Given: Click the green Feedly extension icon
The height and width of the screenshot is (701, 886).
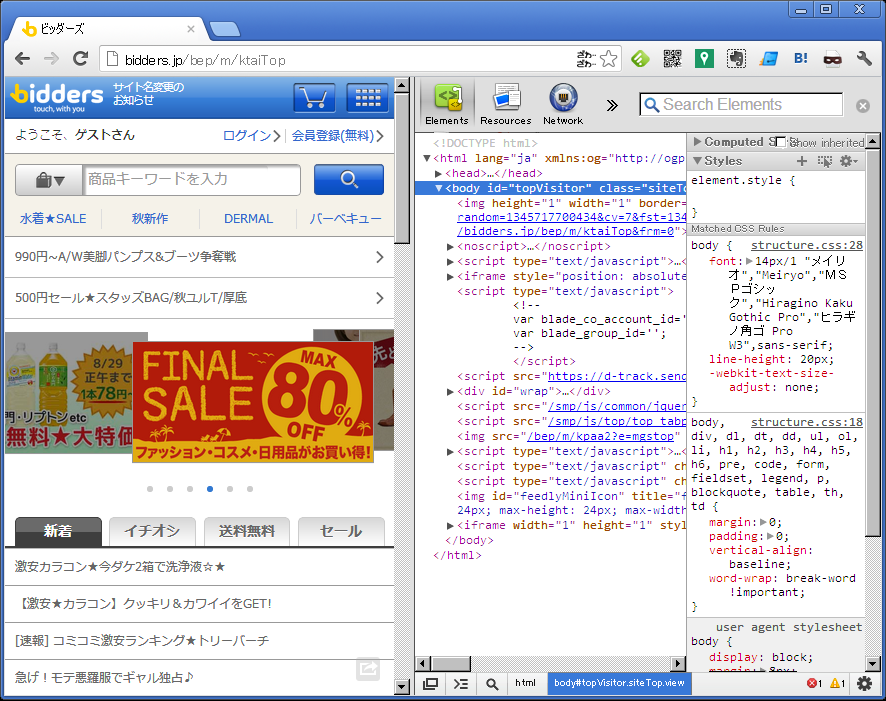Looking at the screenshot, I should pyautogui.click(x=640, y=59).
